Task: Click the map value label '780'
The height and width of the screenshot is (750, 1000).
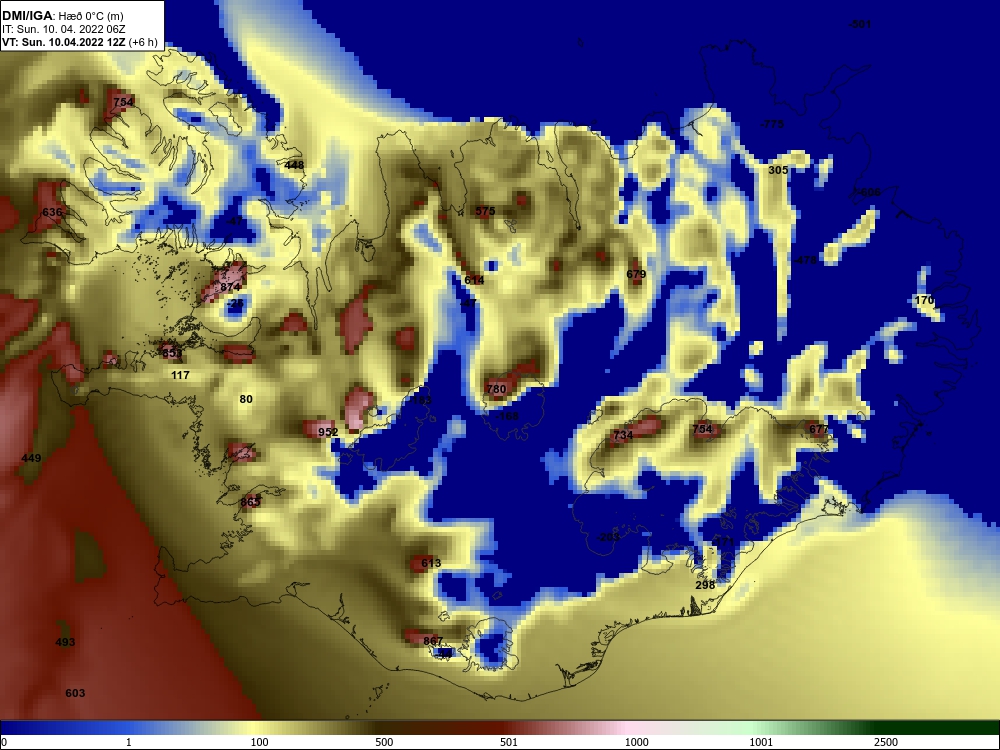Action: (x=496, y=389)
